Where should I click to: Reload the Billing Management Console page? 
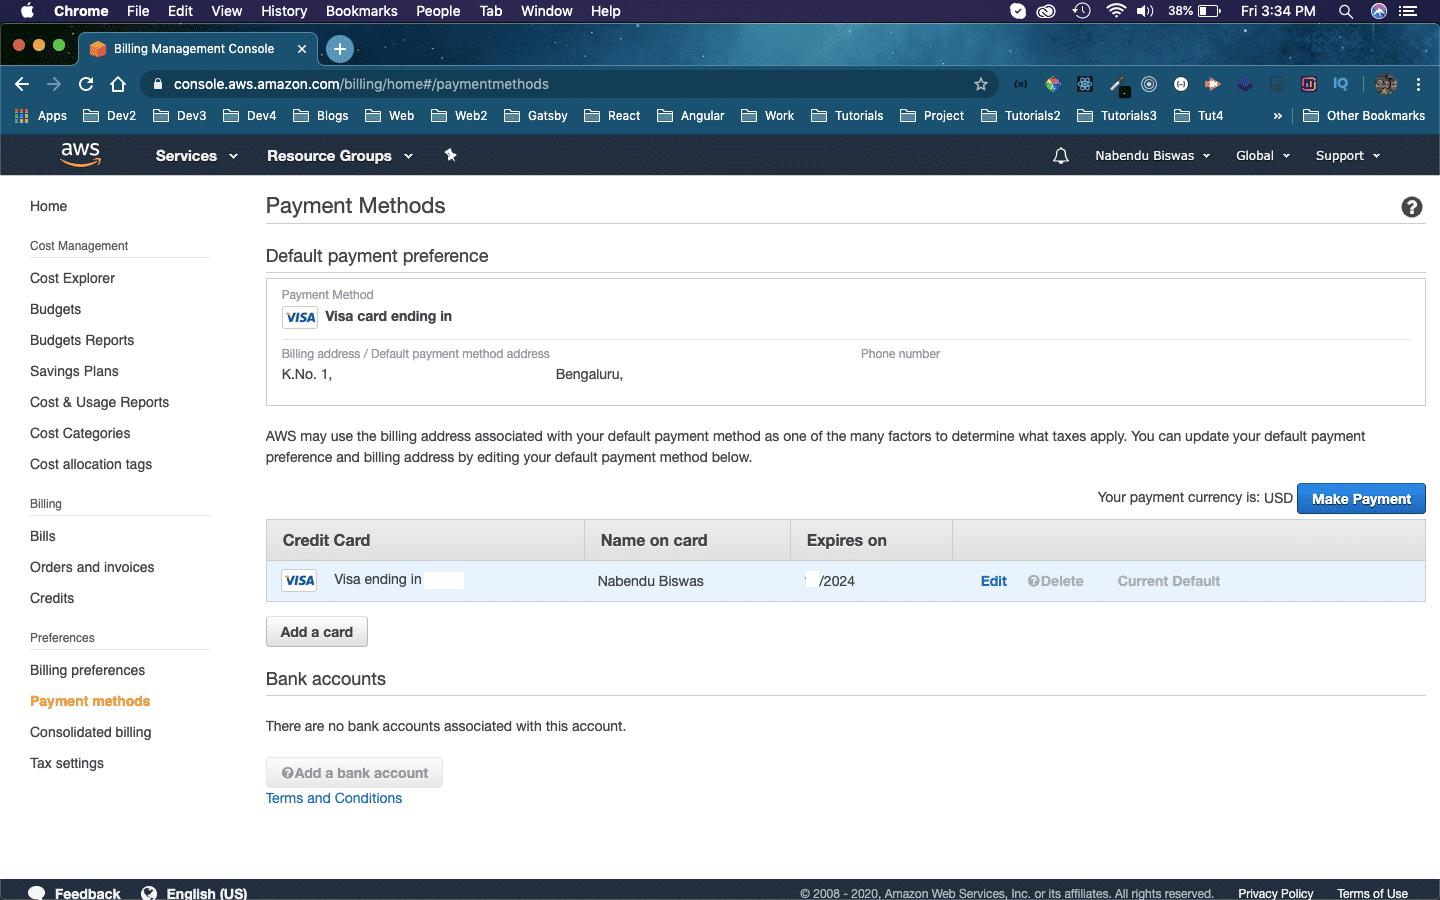[x=86, y=84]
